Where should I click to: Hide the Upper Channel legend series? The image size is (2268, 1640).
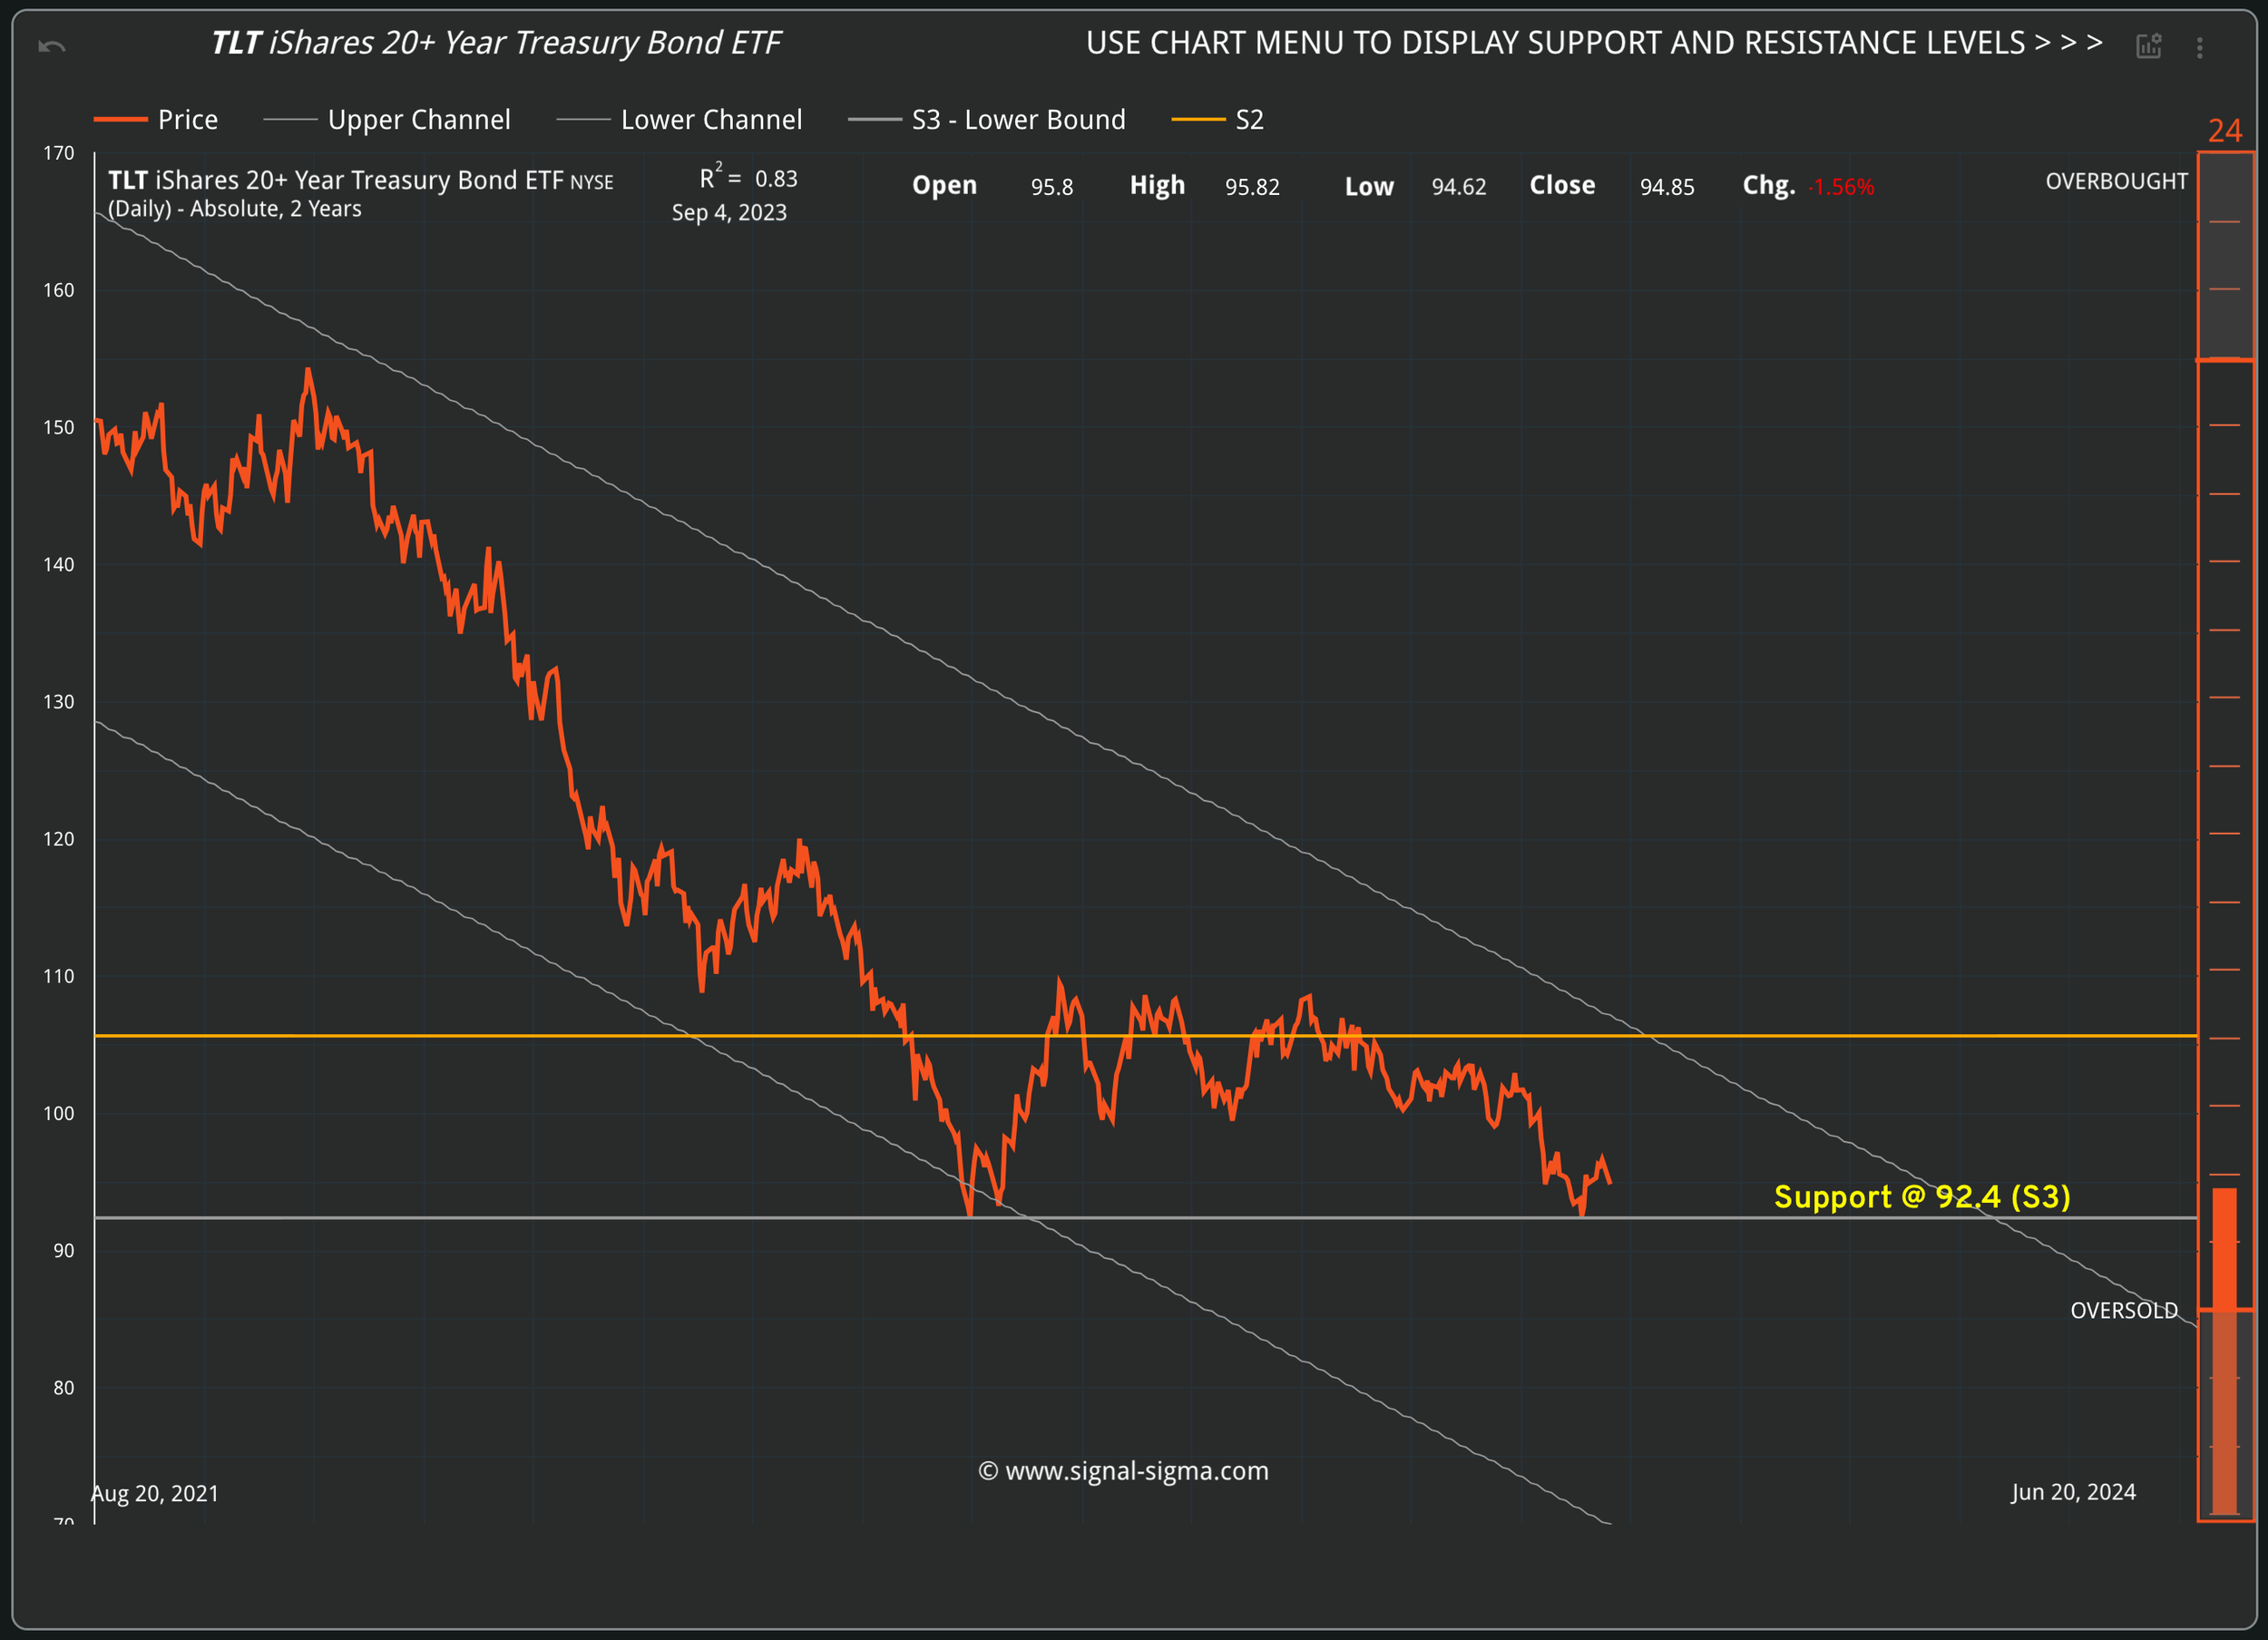[387, 120]
